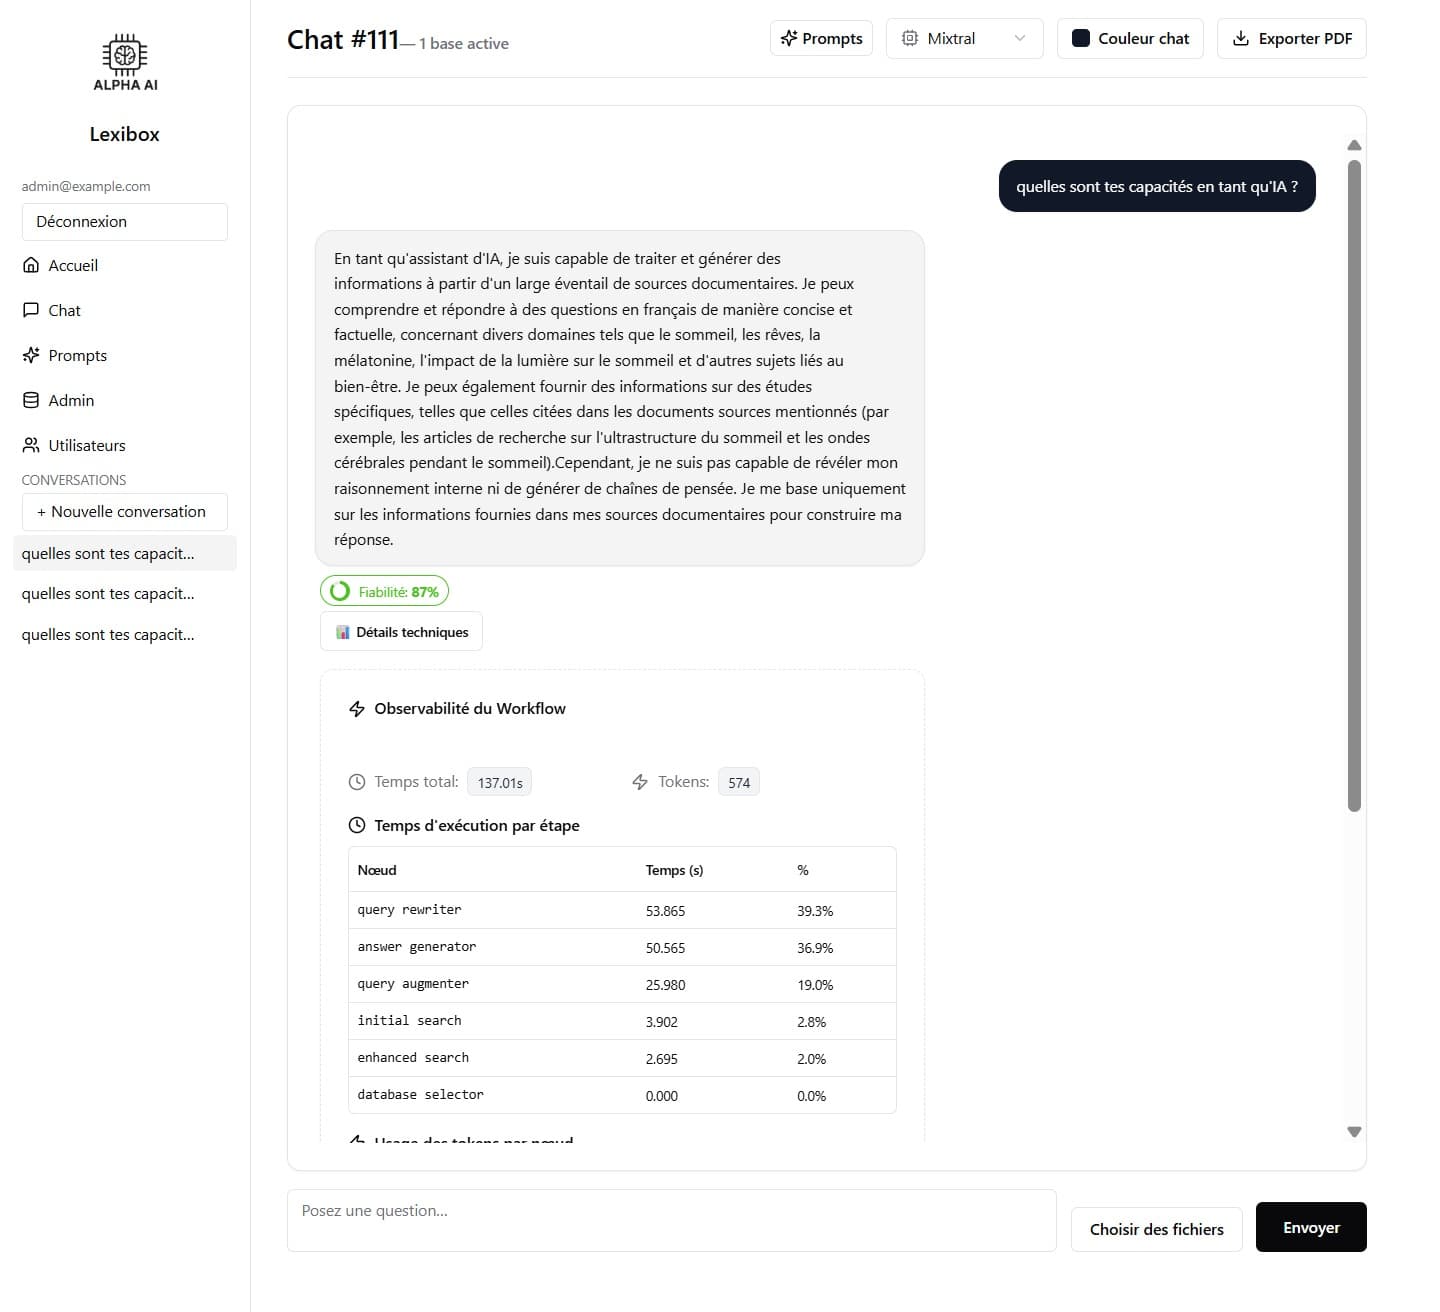Click the Utilisateurs people icon
This screenshot has height=1312, width=1440.
click(31, 445)
